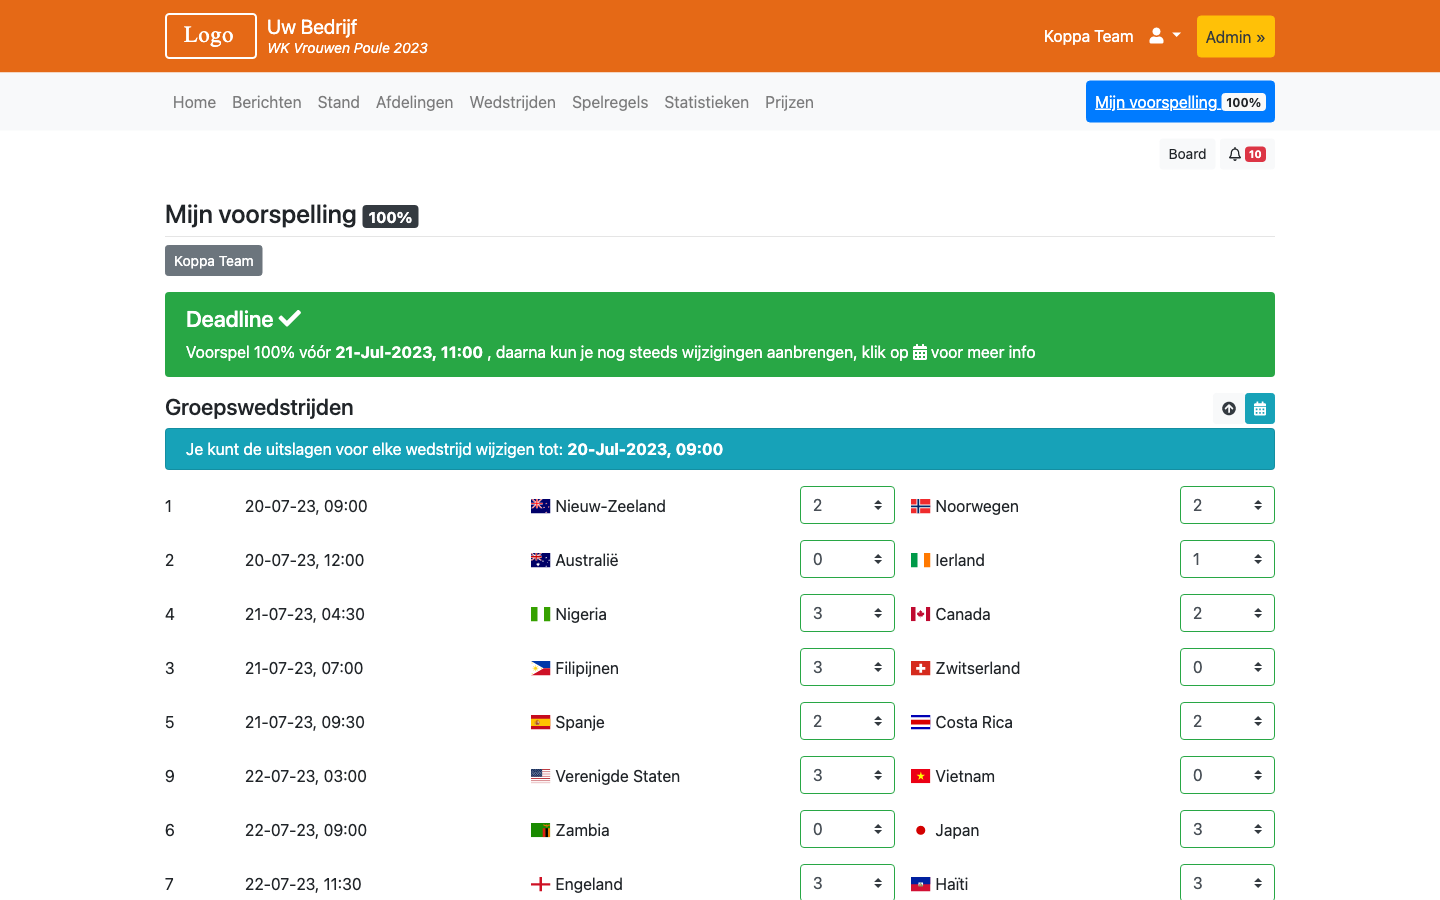The width and height of the screenshot is (1440, 900).
Task: Navigate to Afdelingen
Action: (415, 102)
